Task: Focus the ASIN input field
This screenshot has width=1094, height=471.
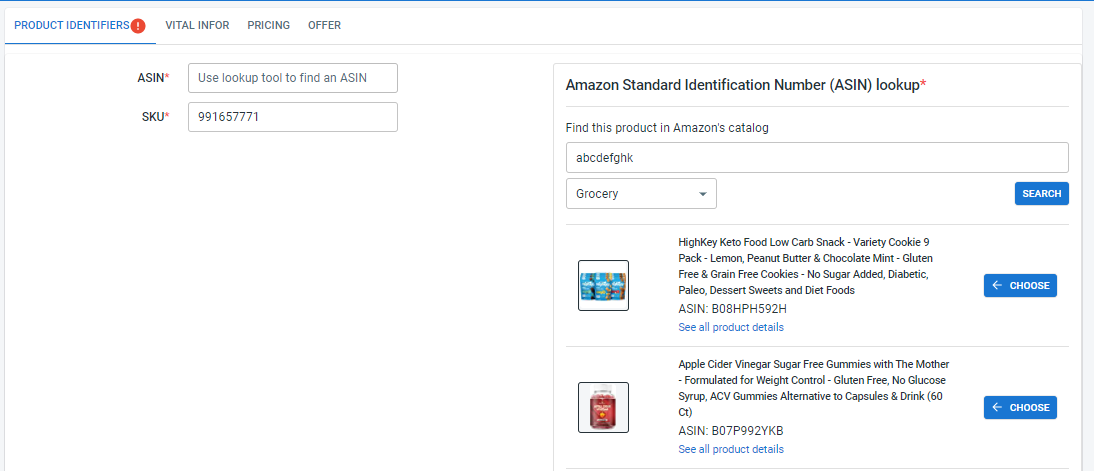Action: pyautogui.click(x=293, y=78)
